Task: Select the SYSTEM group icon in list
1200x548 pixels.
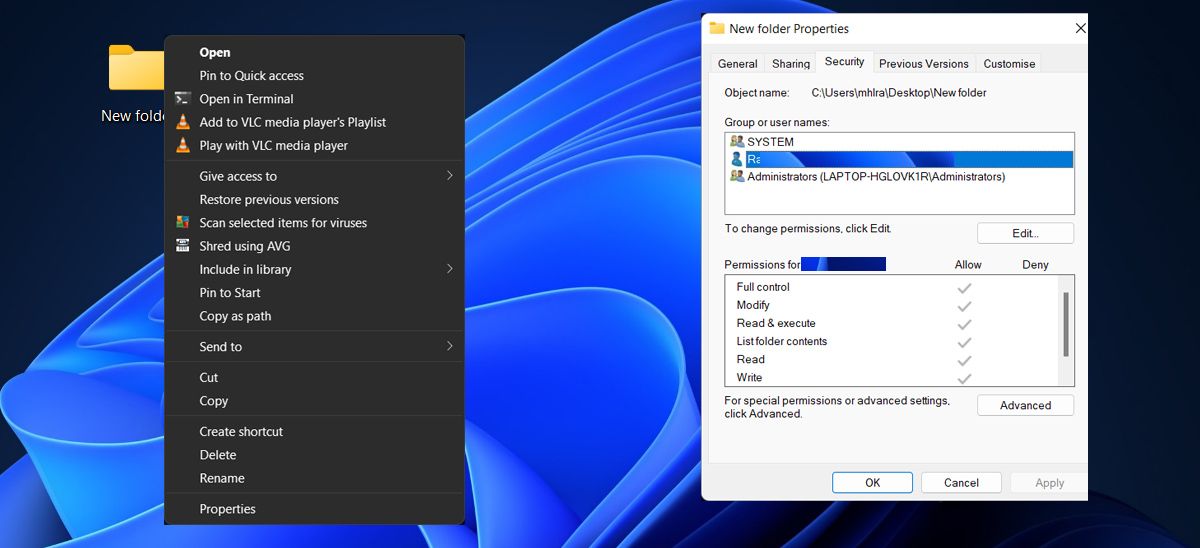Action: coord(738,142)
